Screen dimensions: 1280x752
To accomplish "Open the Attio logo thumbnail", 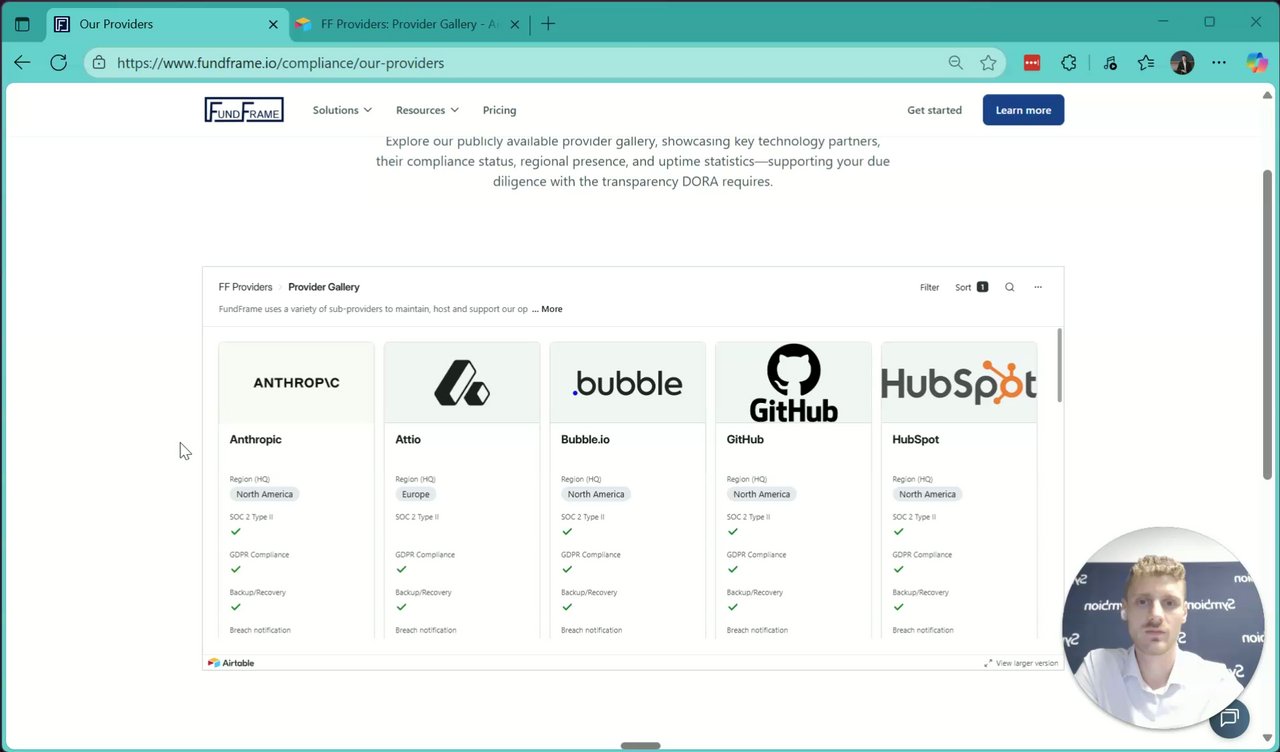I will pos(462,382).
